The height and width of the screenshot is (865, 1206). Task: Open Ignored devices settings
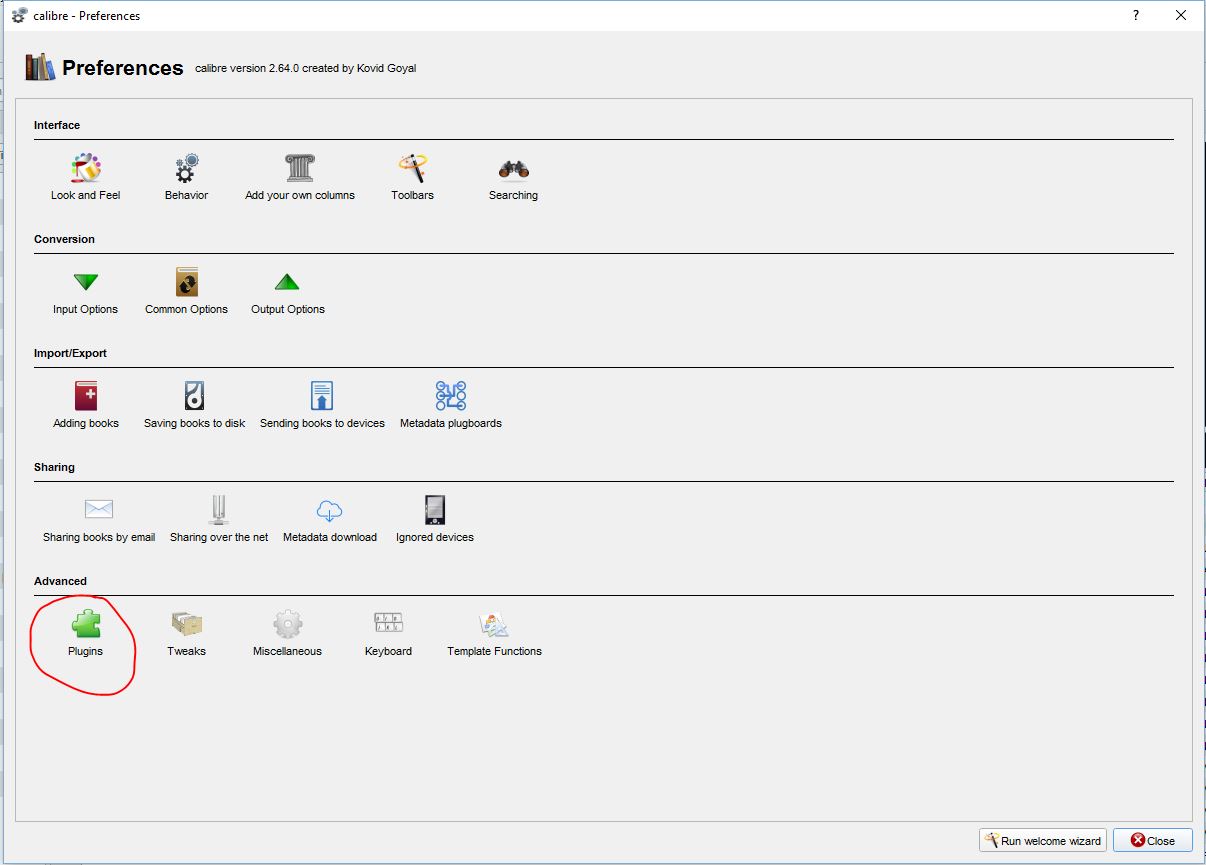[435, 520]
